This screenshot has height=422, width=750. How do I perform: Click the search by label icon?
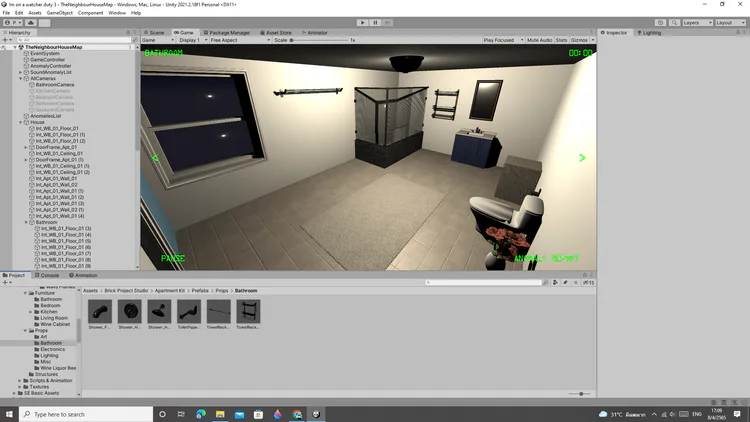point(565,282)
